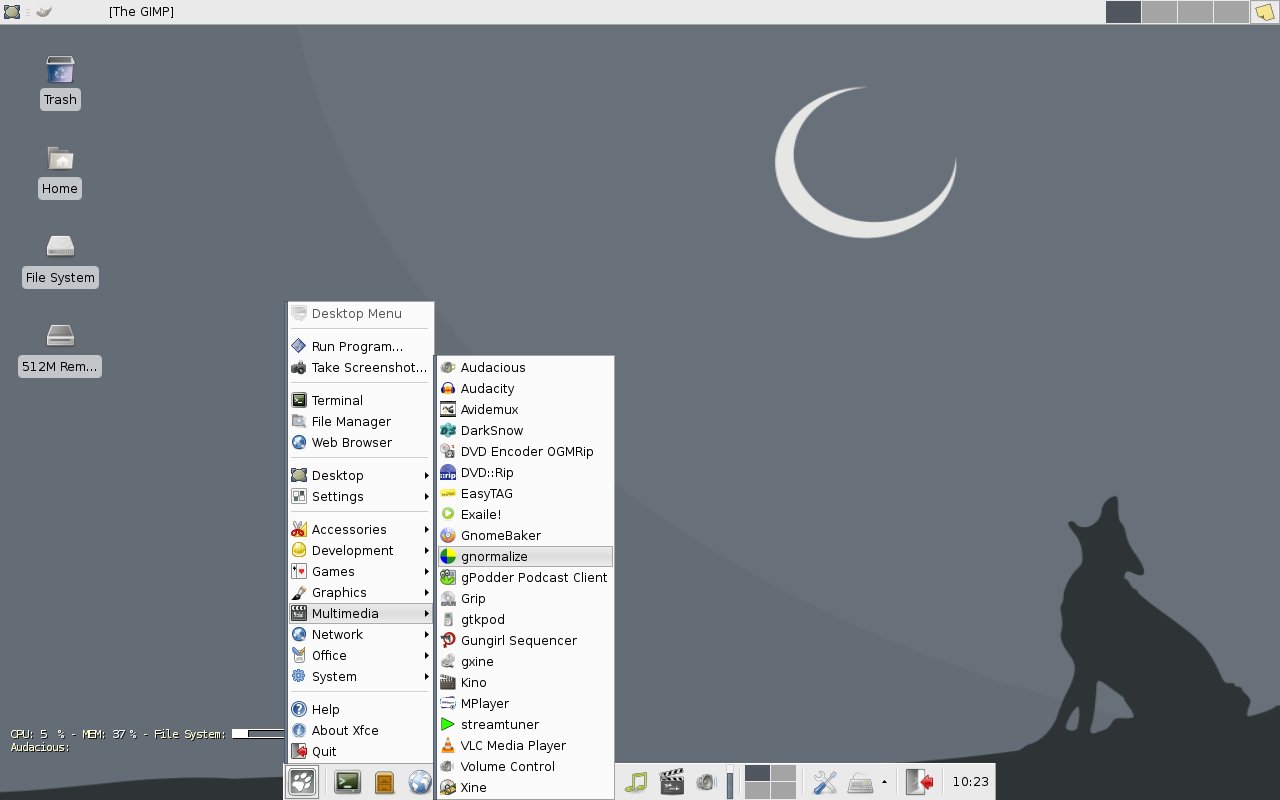Click the show desktop icon at top-left

click(12, 12)
